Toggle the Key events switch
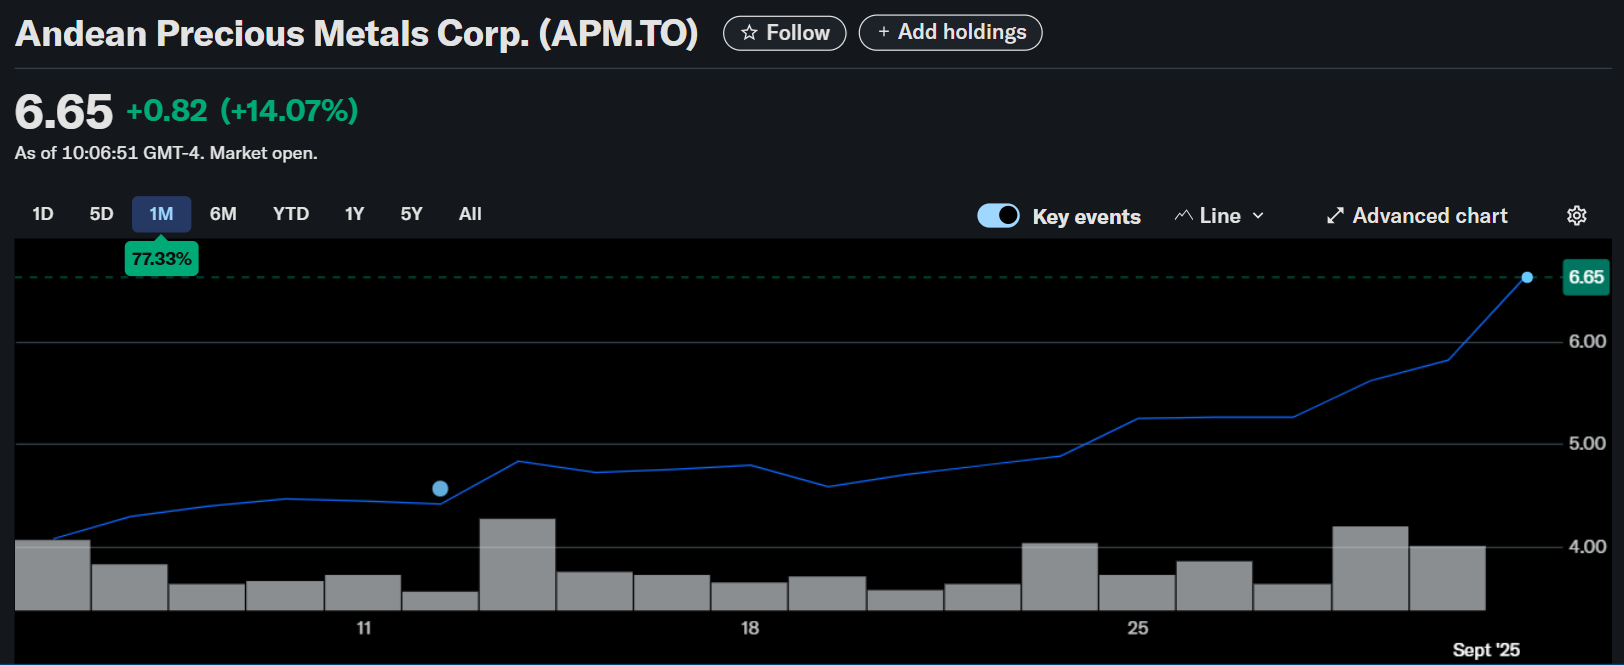This screenshot has width=1624, height=665. 998,216
